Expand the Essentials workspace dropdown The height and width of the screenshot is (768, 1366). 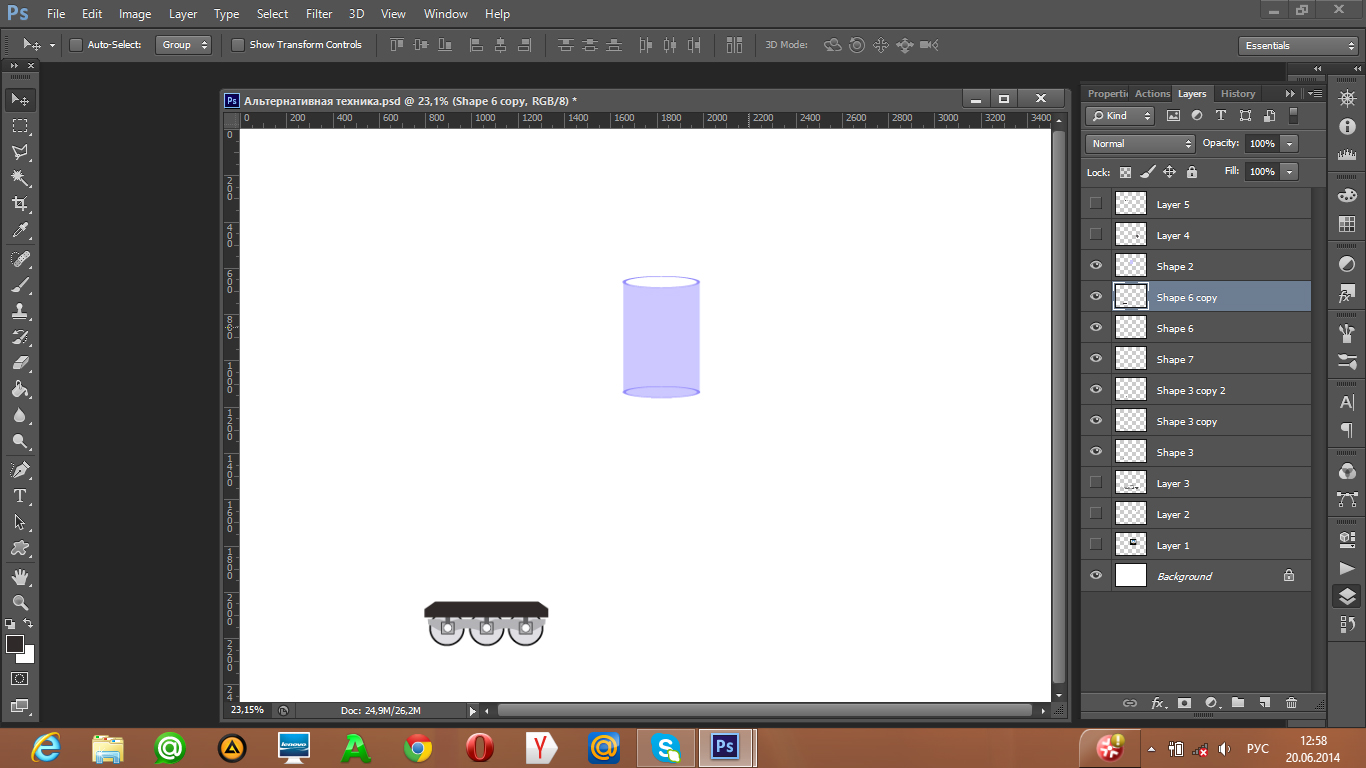pyautogui.click(x=1297, y=46)
